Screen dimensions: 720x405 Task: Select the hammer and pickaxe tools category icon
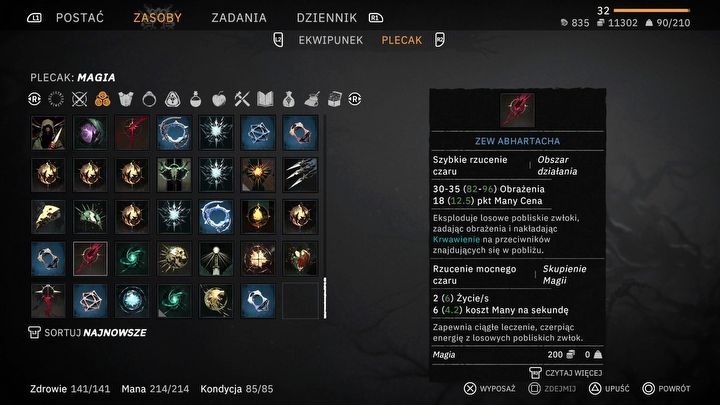pos(242,99)
